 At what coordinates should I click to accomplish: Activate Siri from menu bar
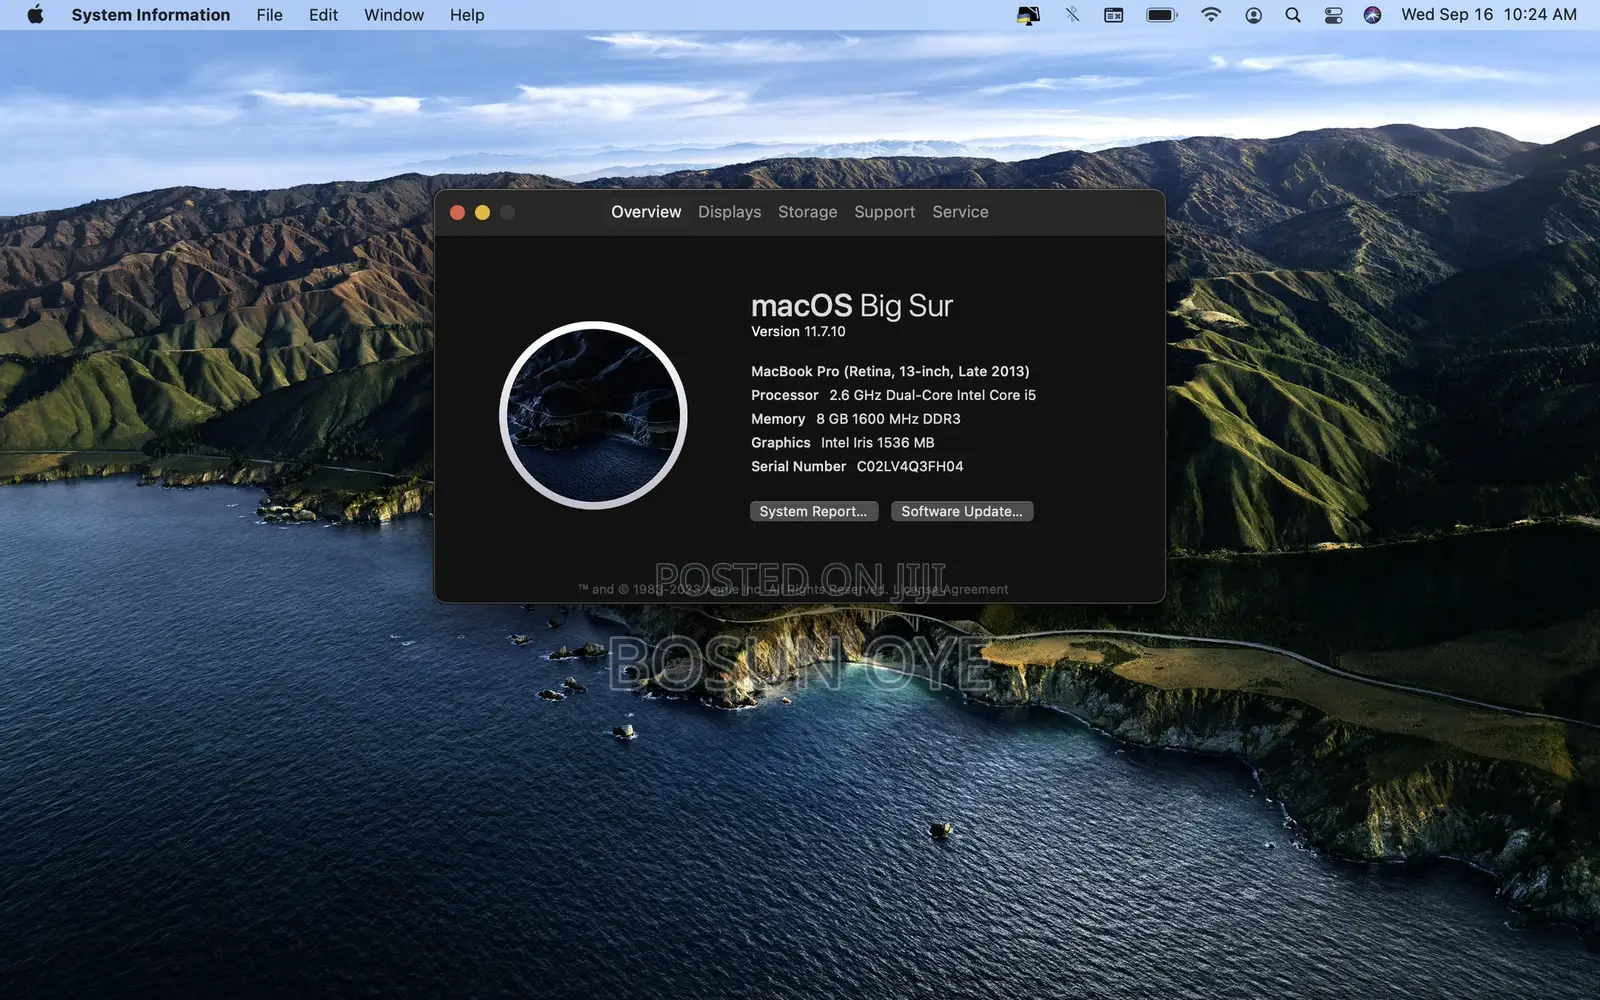[x=1372, y=15]
